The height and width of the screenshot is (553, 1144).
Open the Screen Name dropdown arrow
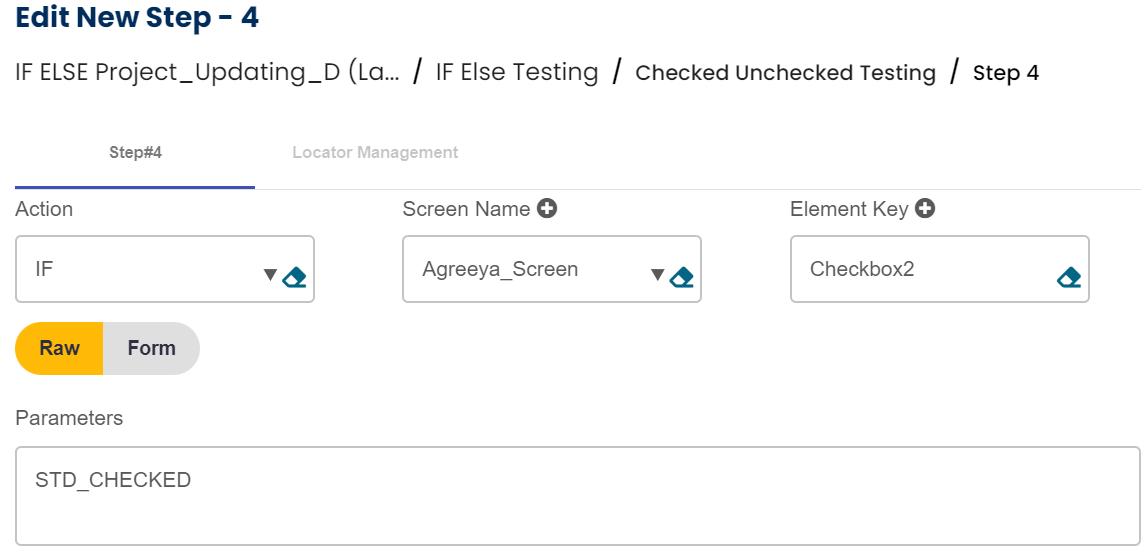point(657,275)
